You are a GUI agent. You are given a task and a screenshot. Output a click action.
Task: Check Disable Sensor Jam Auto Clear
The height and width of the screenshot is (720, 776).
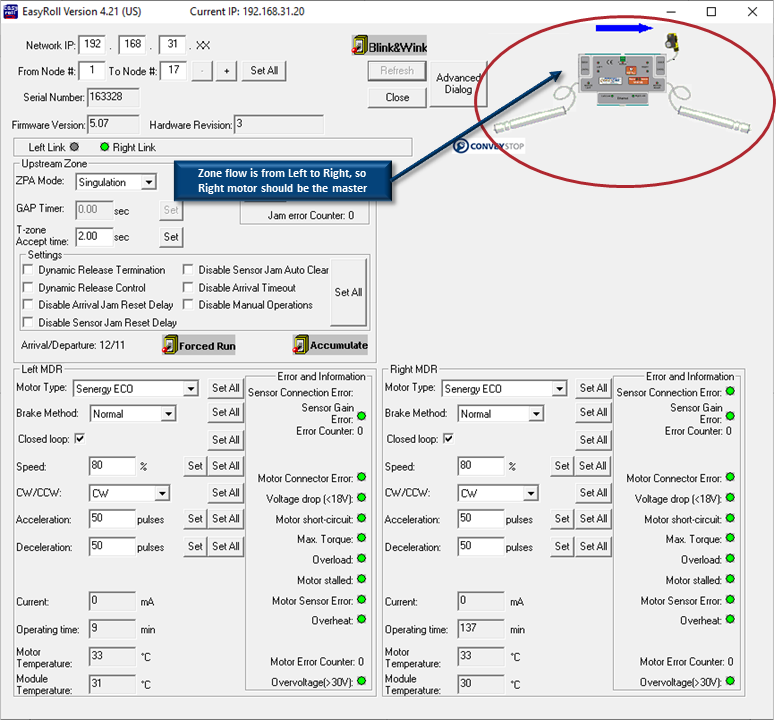point(188,270)
